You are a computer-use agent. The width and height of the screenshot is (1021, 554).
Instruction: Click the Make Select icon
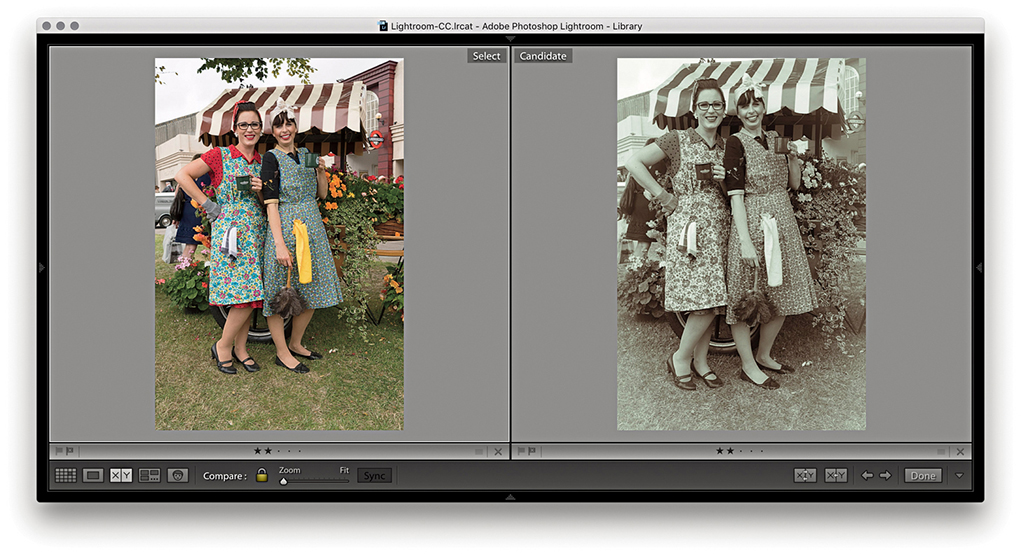coord(836,475)
